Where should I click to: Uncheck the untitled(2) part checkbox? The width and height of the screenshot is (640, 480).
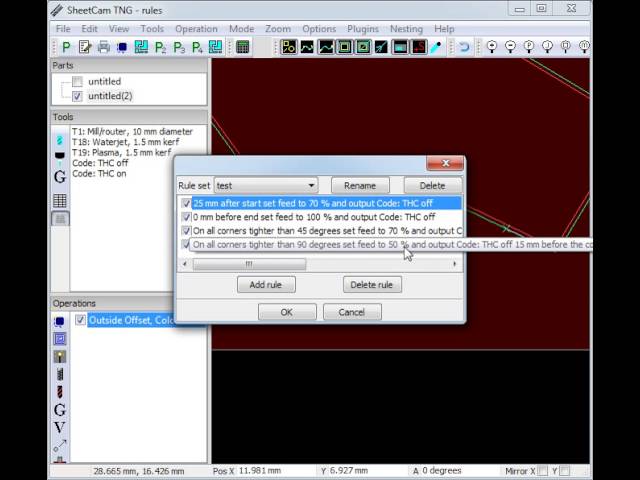pos(77,96)
